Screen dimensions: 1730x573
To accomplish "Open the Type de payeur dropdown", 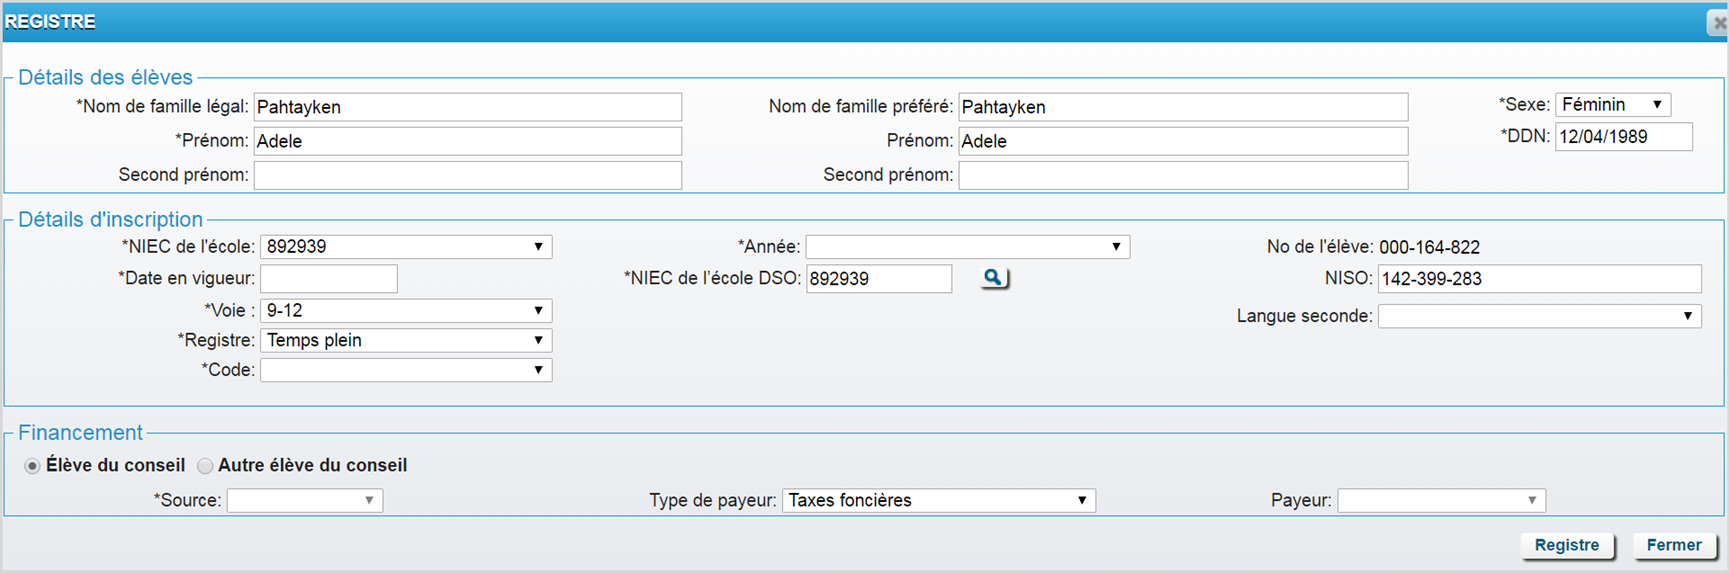I will coord(938,501).
